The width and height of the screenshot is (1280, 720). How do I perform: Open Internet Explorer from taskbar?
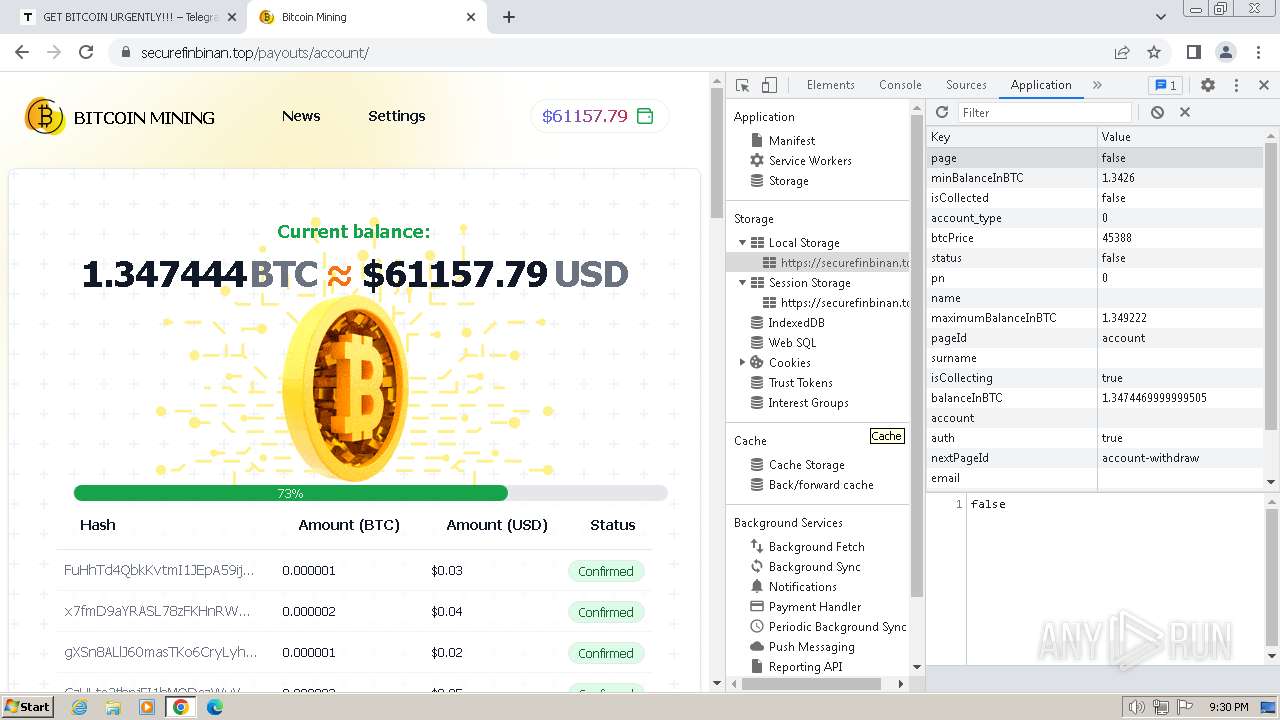[79, 707]
